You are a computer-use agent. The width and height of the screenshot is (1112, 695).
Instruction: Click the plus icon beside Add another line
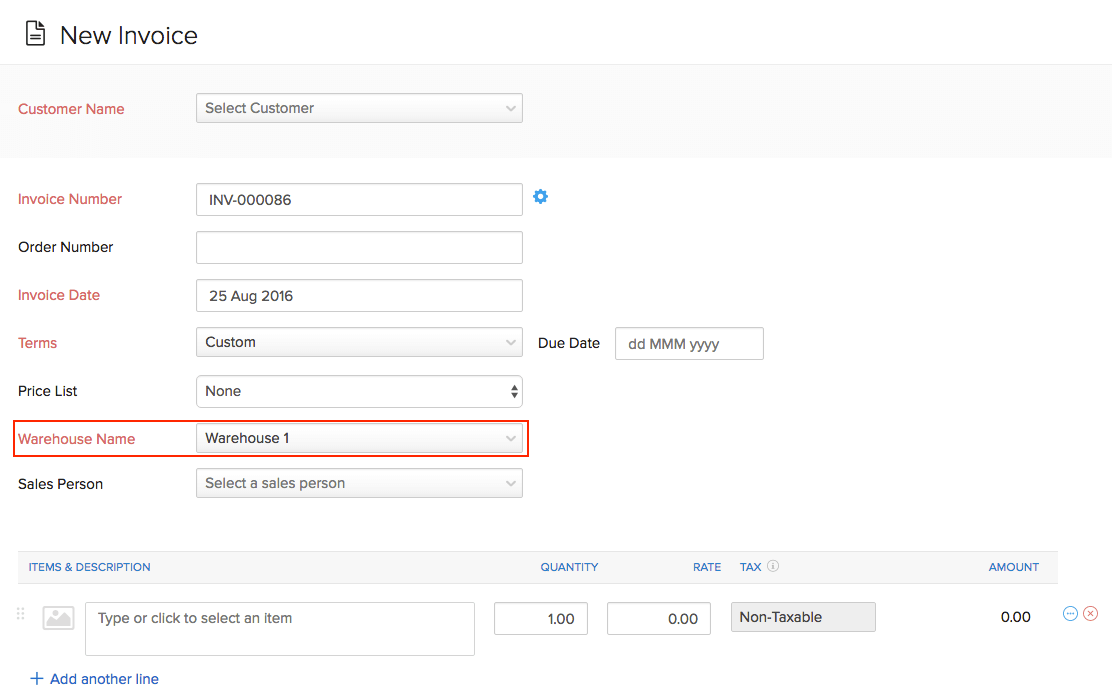coord(37,679)
